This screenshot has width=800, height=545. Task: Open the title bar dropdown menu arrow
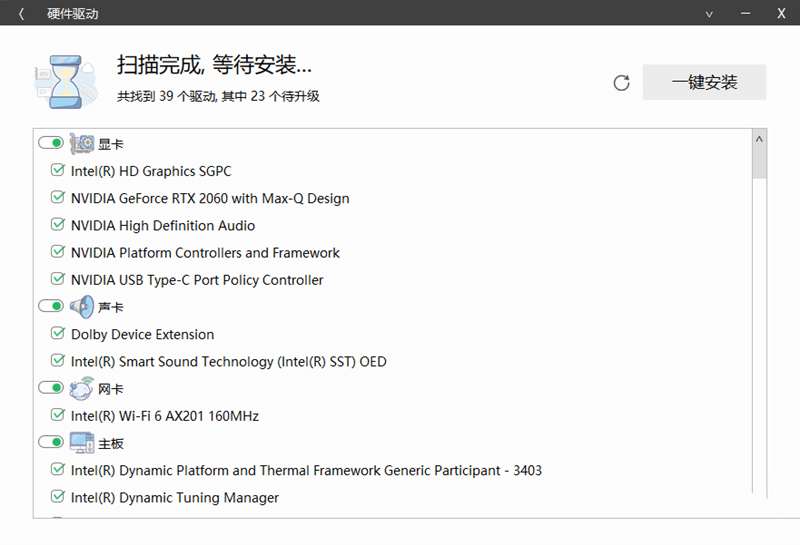point(709,14)
